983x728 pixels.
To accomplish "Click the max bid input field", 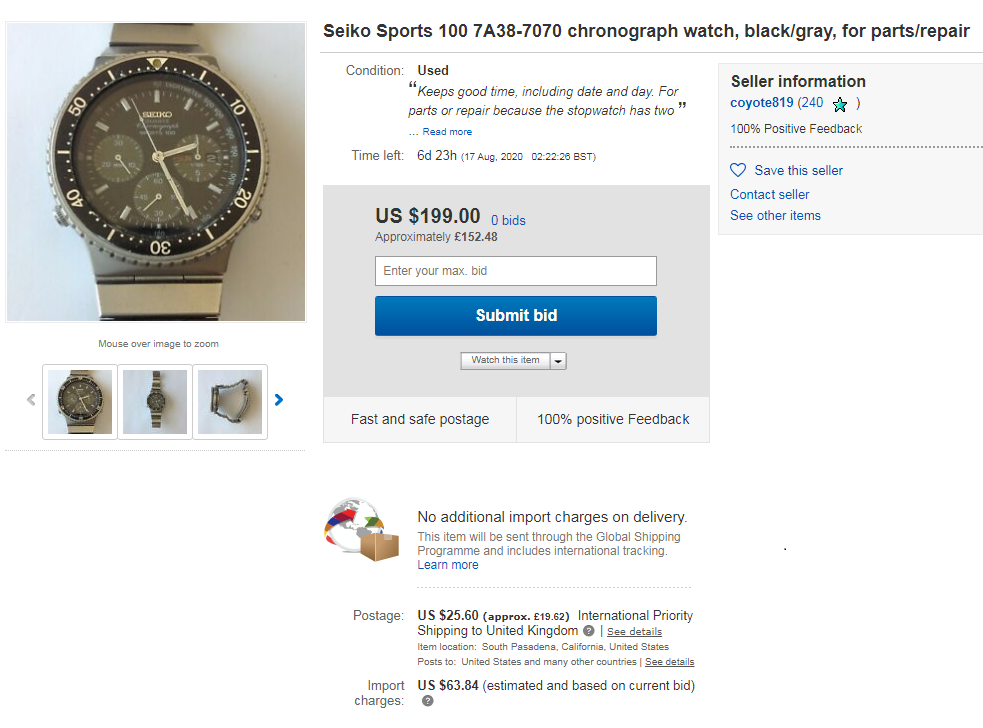I will pos(515,271).
